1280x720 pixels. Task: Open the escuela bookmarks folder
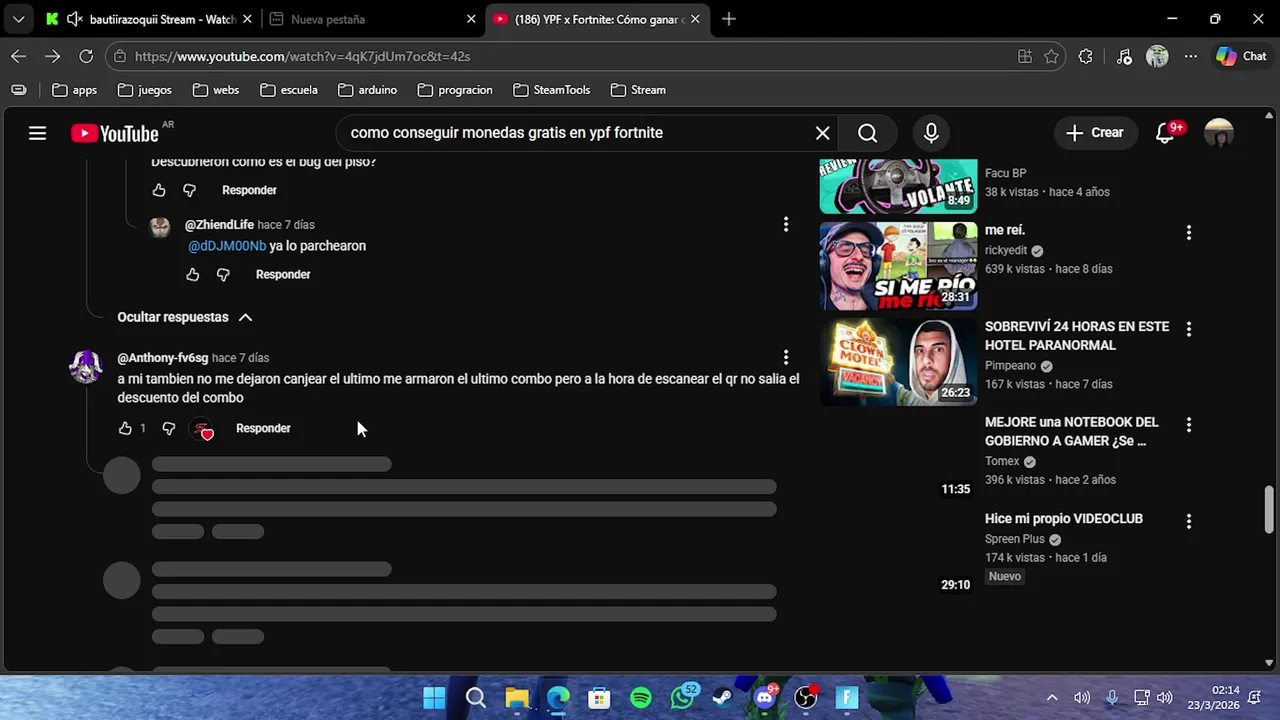[x=289, y=90]
